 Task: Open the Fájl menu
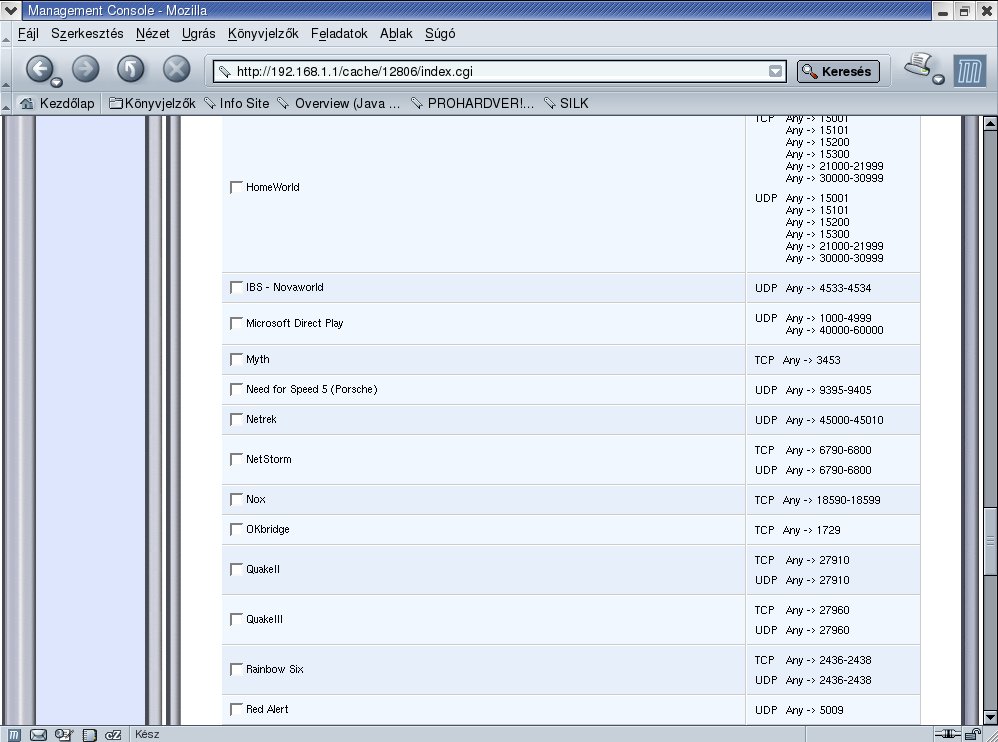click(28, 34)
